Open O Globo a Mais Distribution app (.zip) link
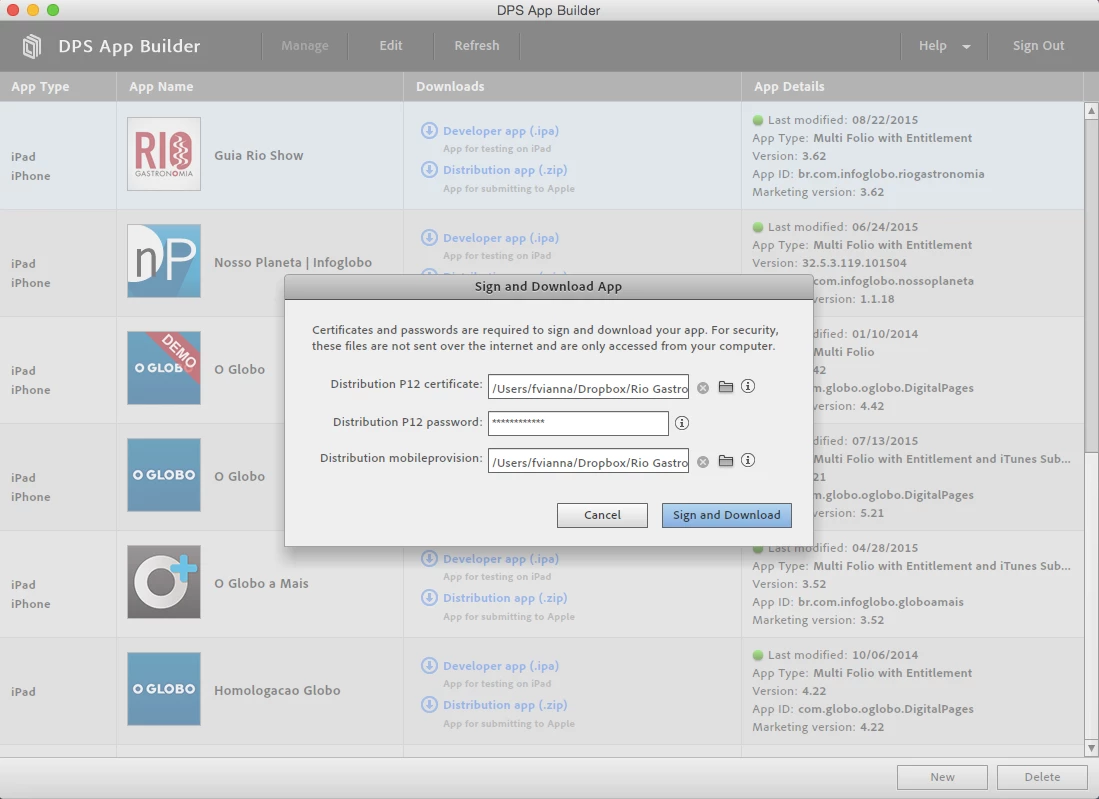Screen dimensions: 1099x799 pos(505,598)
